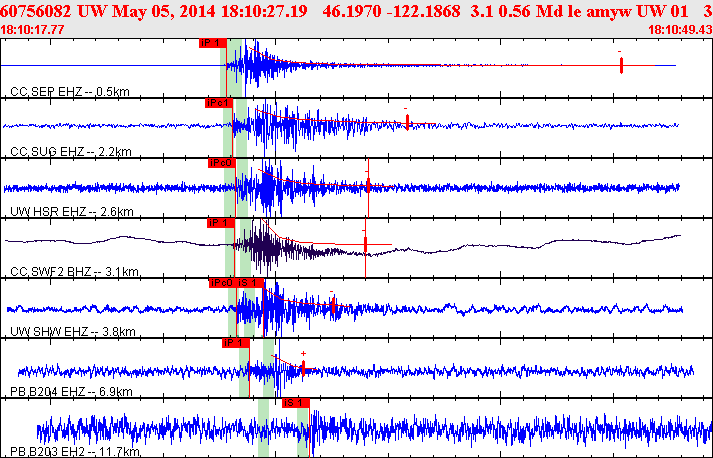Click the red coda end marker on UW.SHW trace
The image size is (713, 458).
coord(332,304)
